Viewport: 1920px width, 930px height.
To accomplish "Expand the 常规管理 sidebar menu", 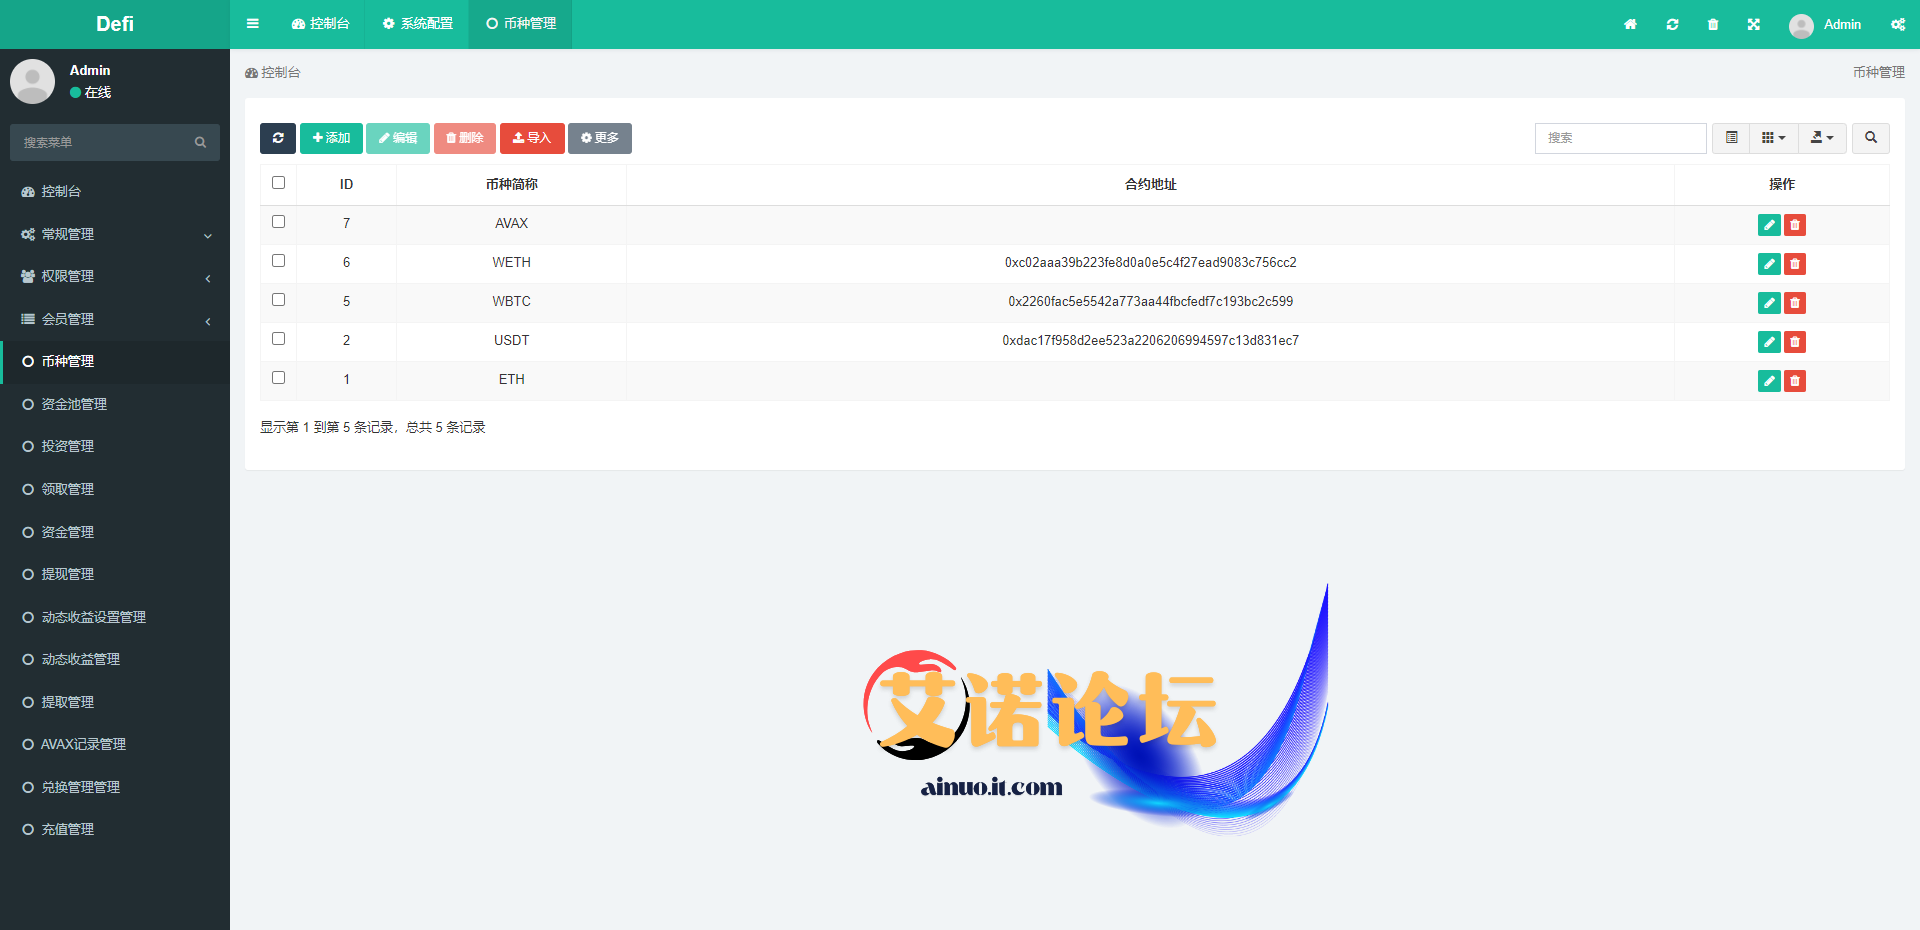I will [115, 234].
